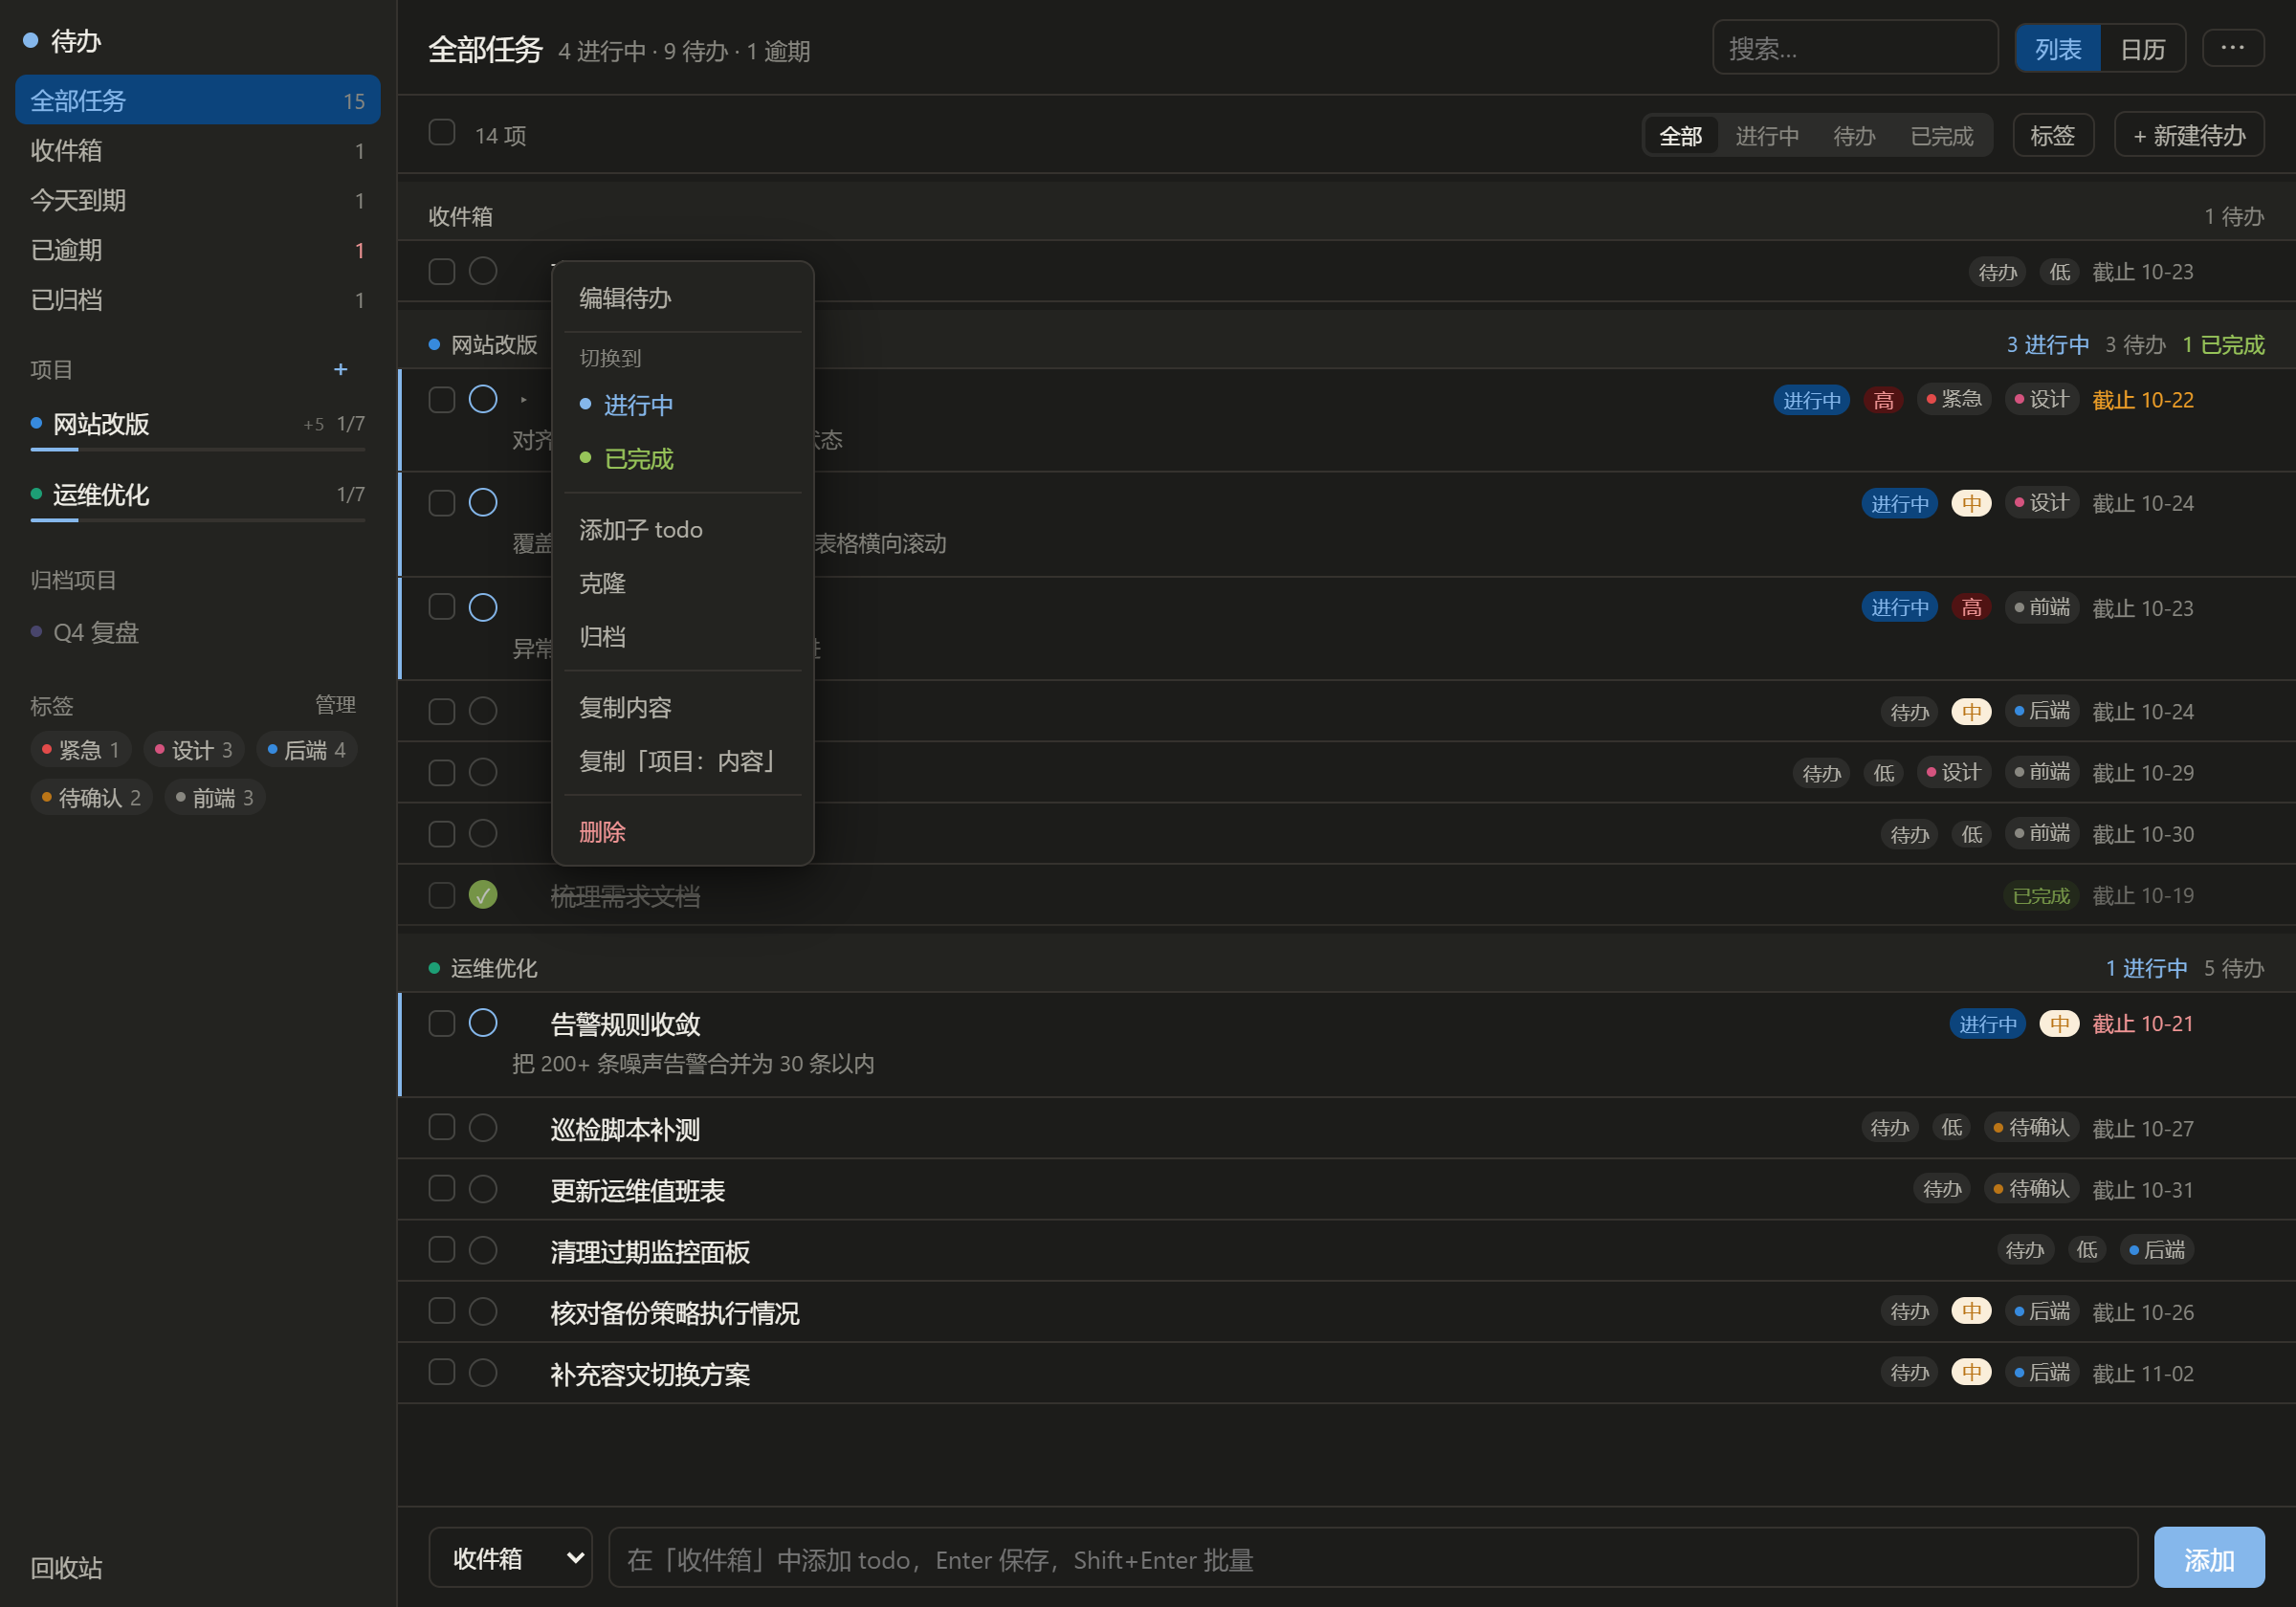This screenshot has height=1607, width=2296.
Task: Check the box for 更新运维值班表
Action: pos(442,1189)
